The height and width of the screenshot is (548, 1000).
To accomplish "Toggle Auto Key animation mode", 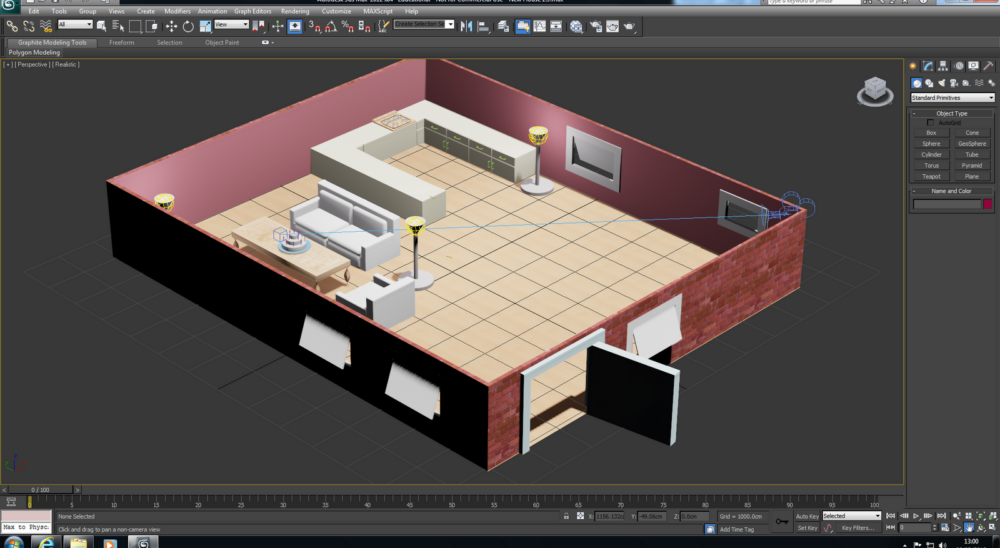I will point(806,516).
